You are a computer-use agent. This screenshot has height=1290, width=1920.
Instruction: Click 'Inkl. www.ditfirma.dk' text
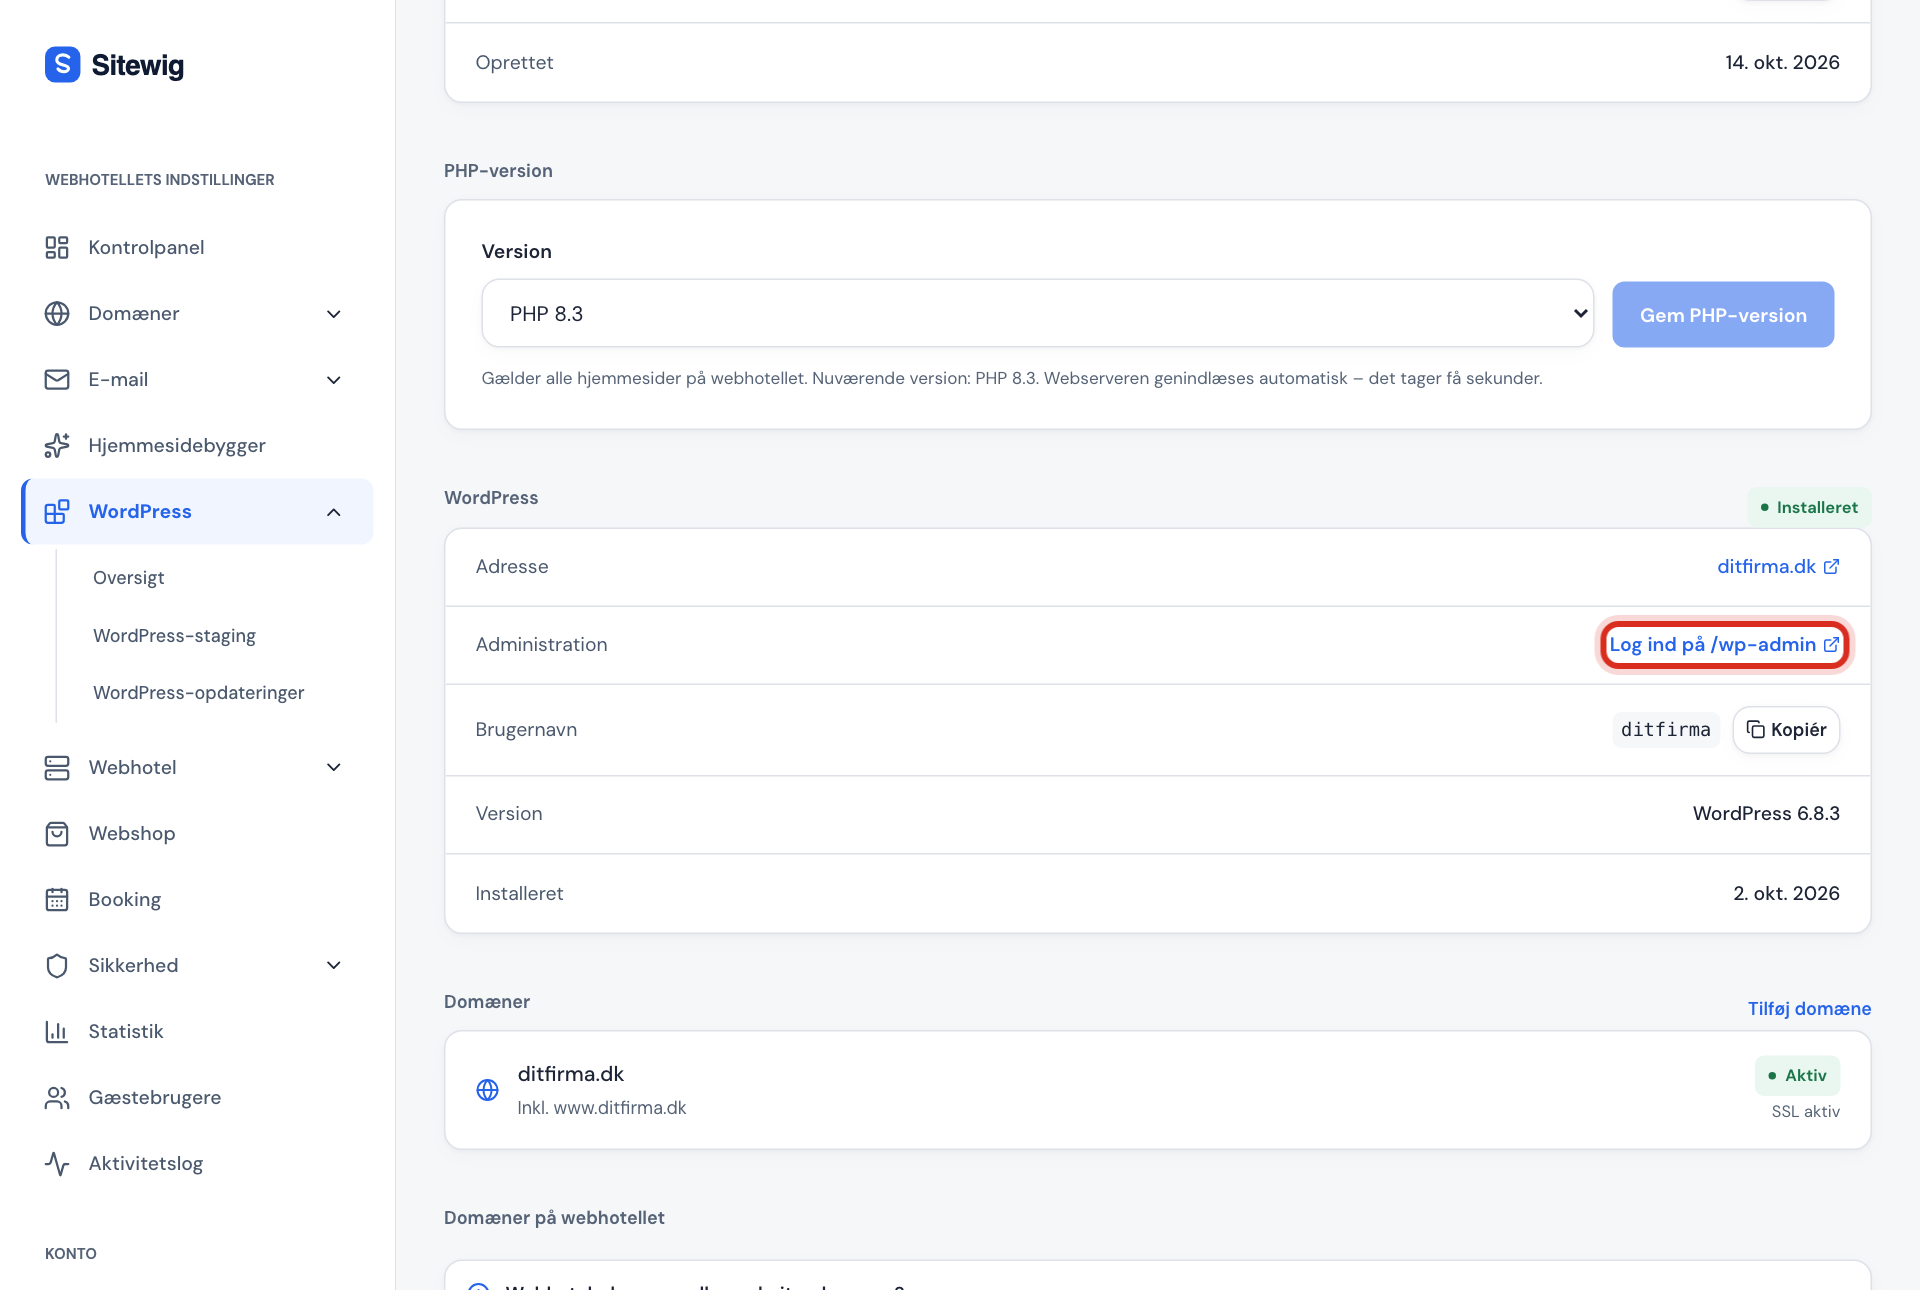(601, 1107)
